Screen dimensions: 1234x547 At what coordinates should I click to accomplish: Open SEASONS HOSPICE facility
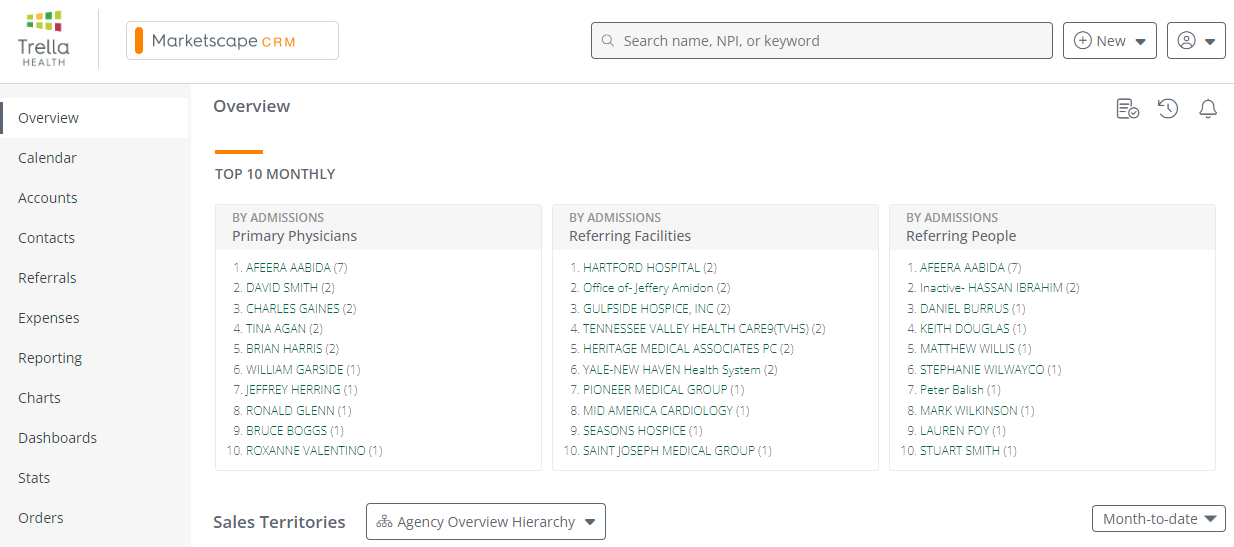634,431
